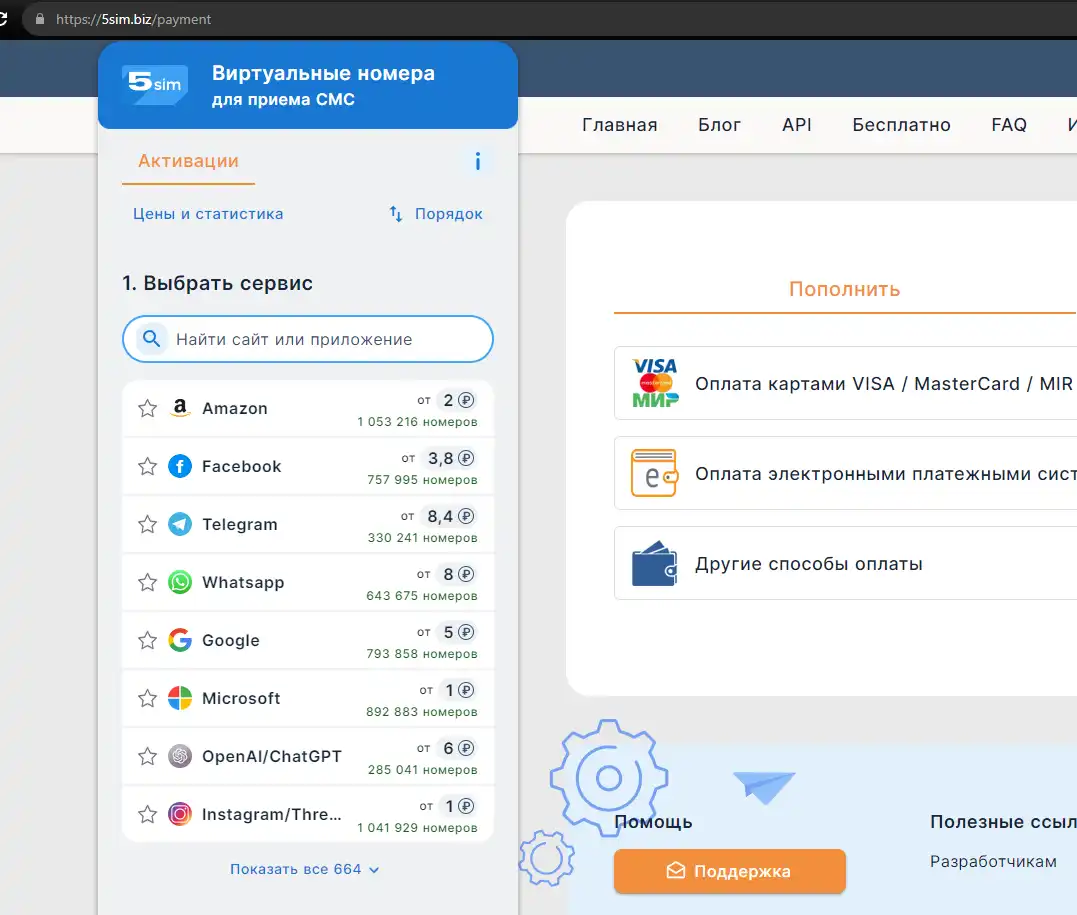Click the 5sim logo

pos(155,84)
